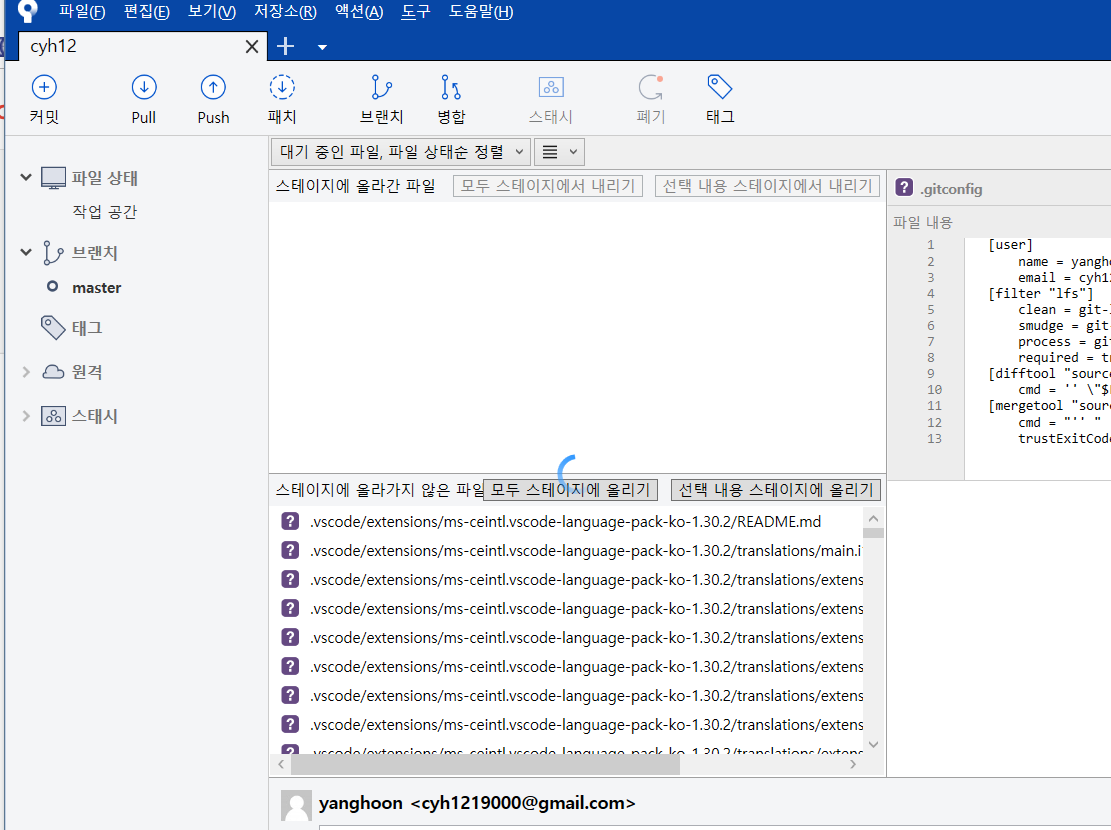
Task: Click the Push toolbar icon
Action: 213,99
